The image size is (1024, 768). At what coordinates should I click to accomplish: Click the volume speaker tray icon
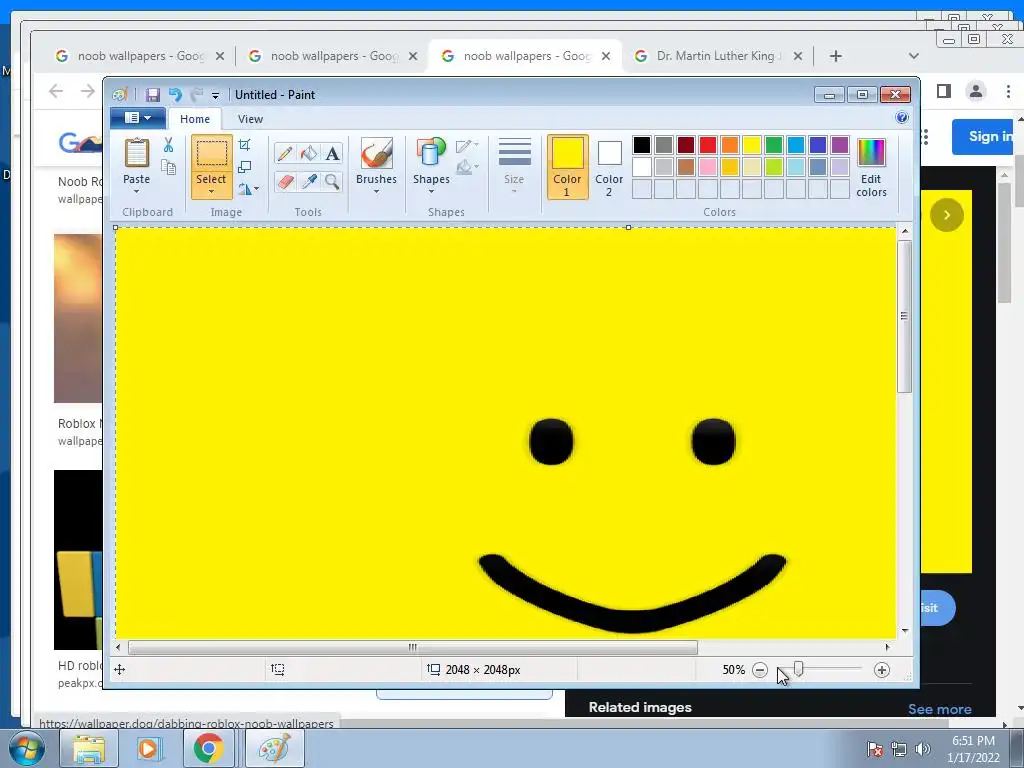(x=923, y=749)
